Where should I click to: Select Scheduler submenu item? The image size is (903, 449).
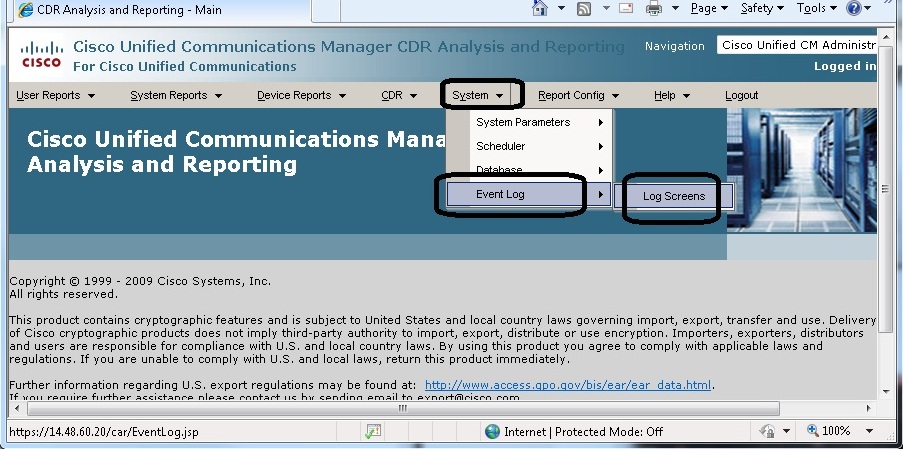(x=530, y=146)
